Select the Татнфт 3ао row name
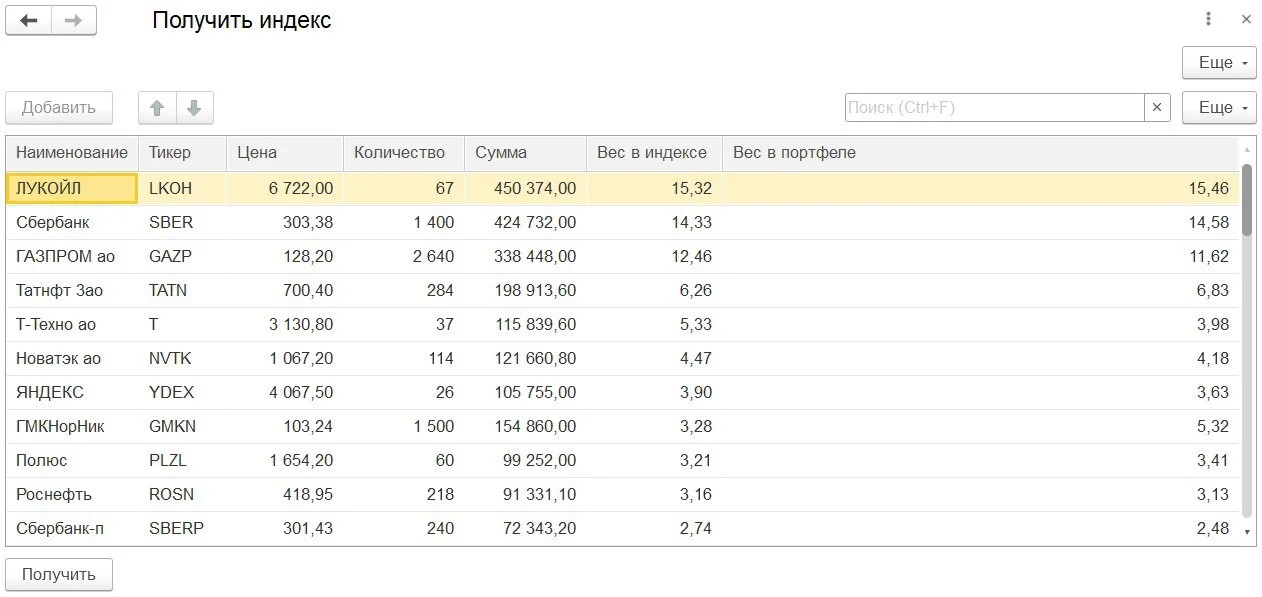The height and width of the screenshot is (597, 1262). click(x=72, y=290)
